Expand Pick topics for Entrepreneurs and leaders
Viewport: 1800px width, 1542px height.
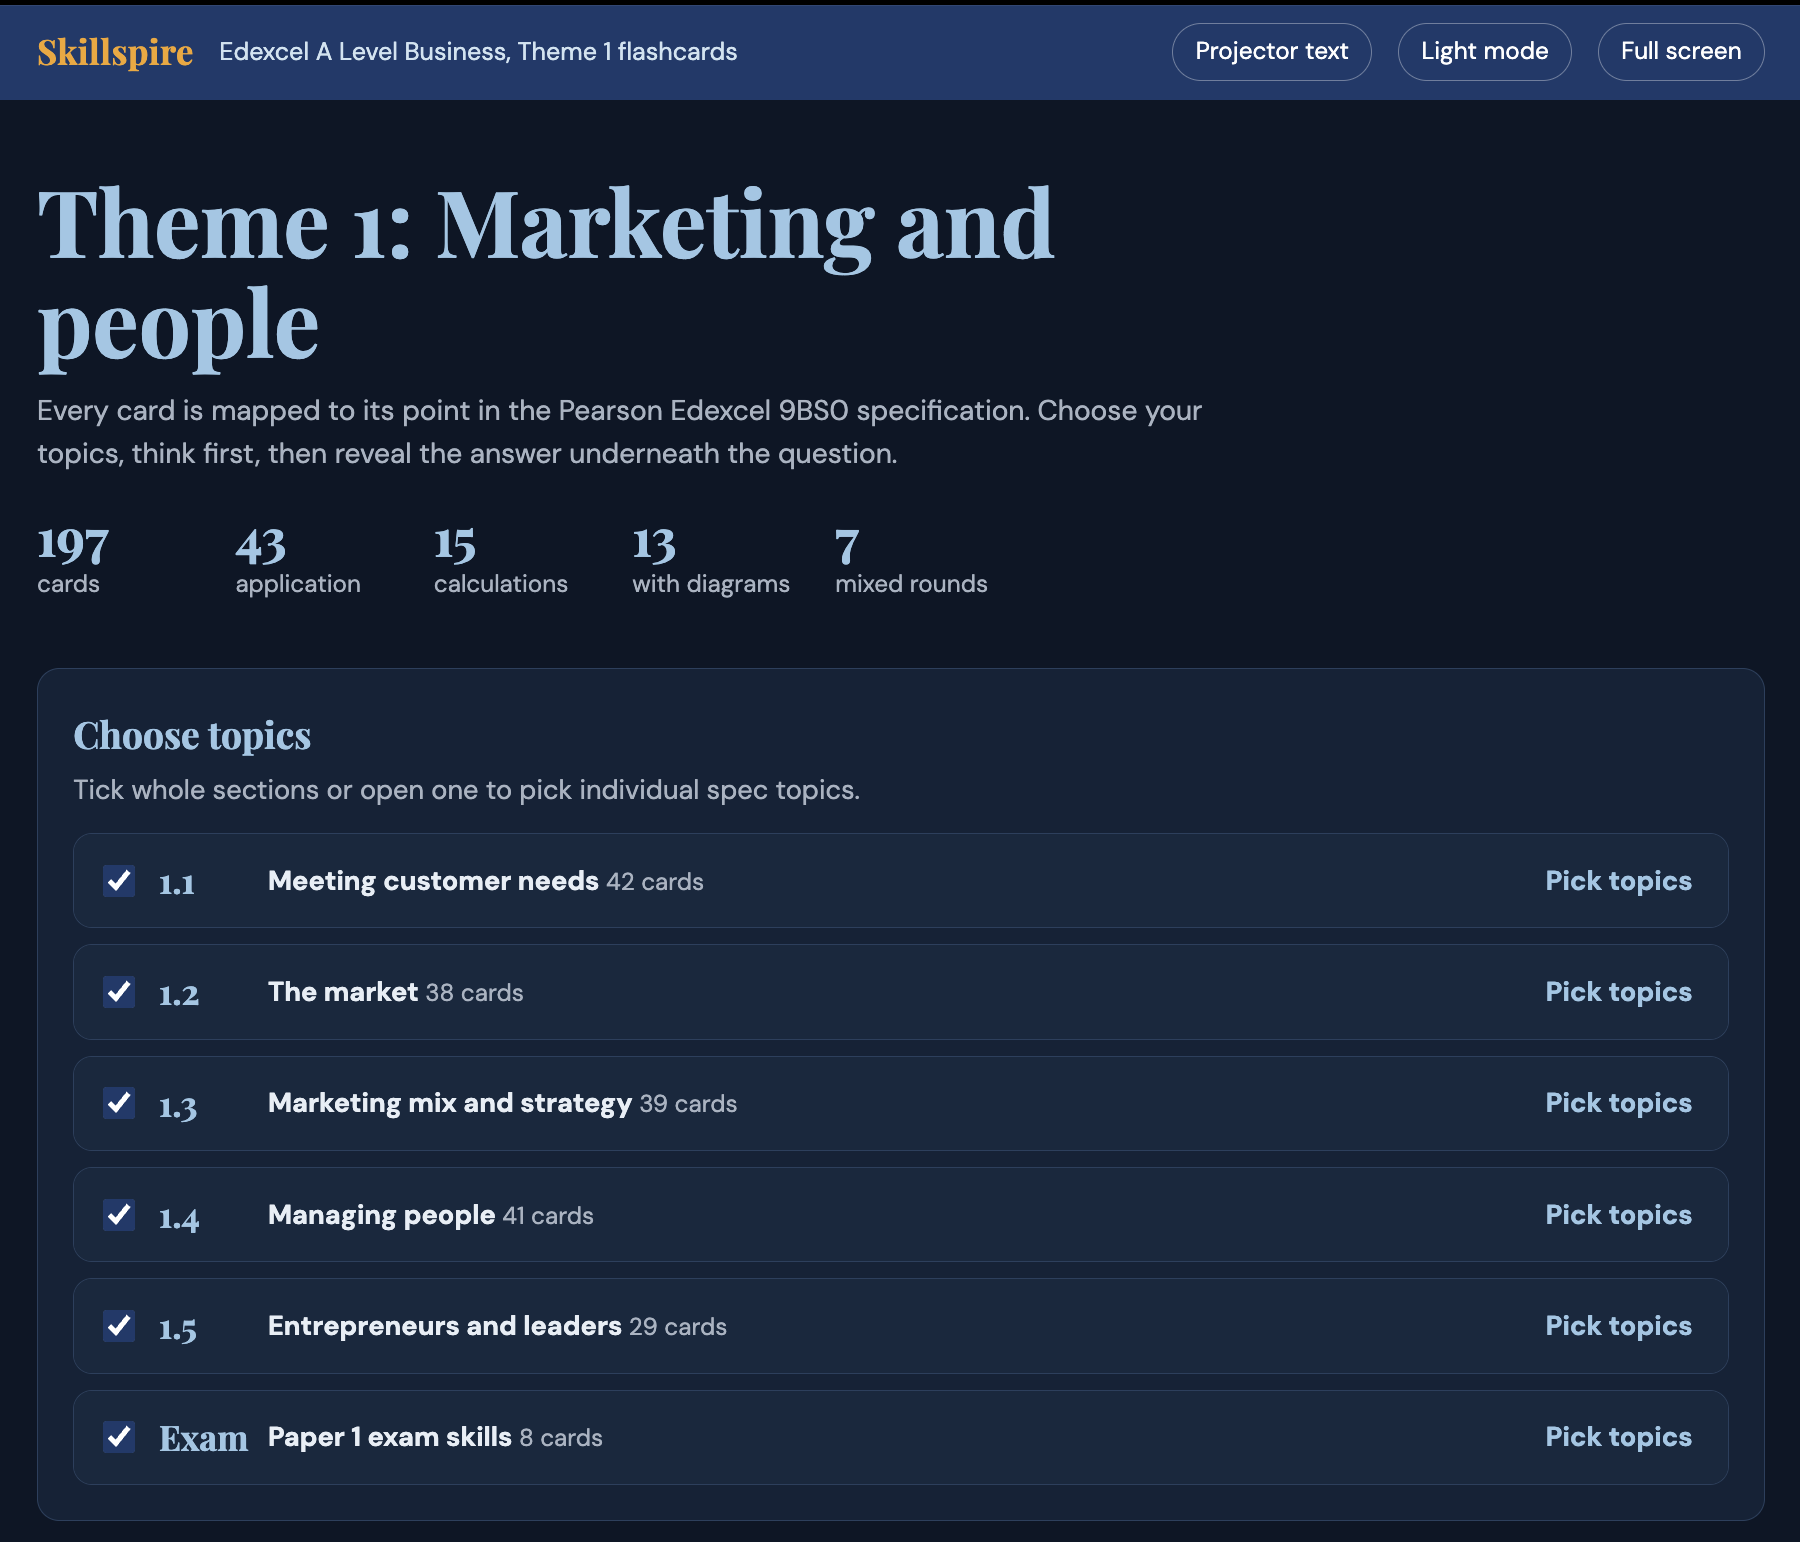coord(1618,1326)
